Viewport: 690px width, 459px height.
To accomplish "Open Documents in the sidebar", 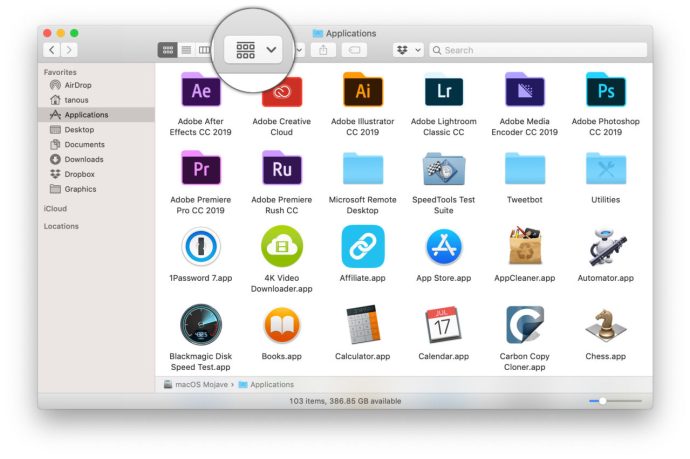I will [x=96, y=144].
